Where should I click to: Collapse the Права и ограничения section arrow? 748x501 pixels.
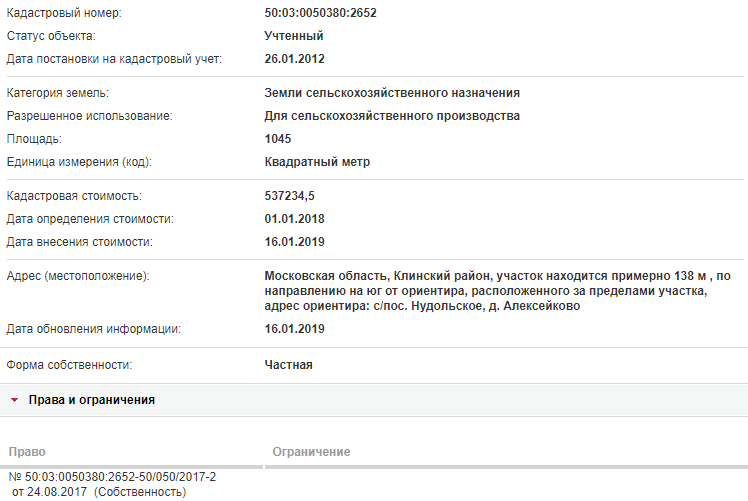coord(14,400)
